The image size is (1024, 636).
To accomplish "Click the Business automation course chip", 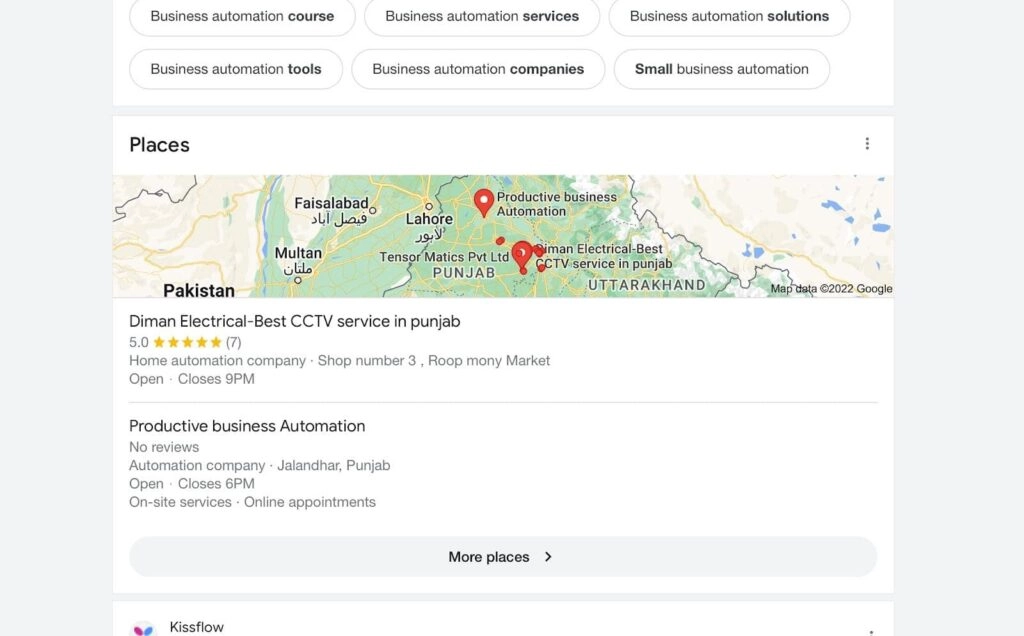I will (242, 16).
